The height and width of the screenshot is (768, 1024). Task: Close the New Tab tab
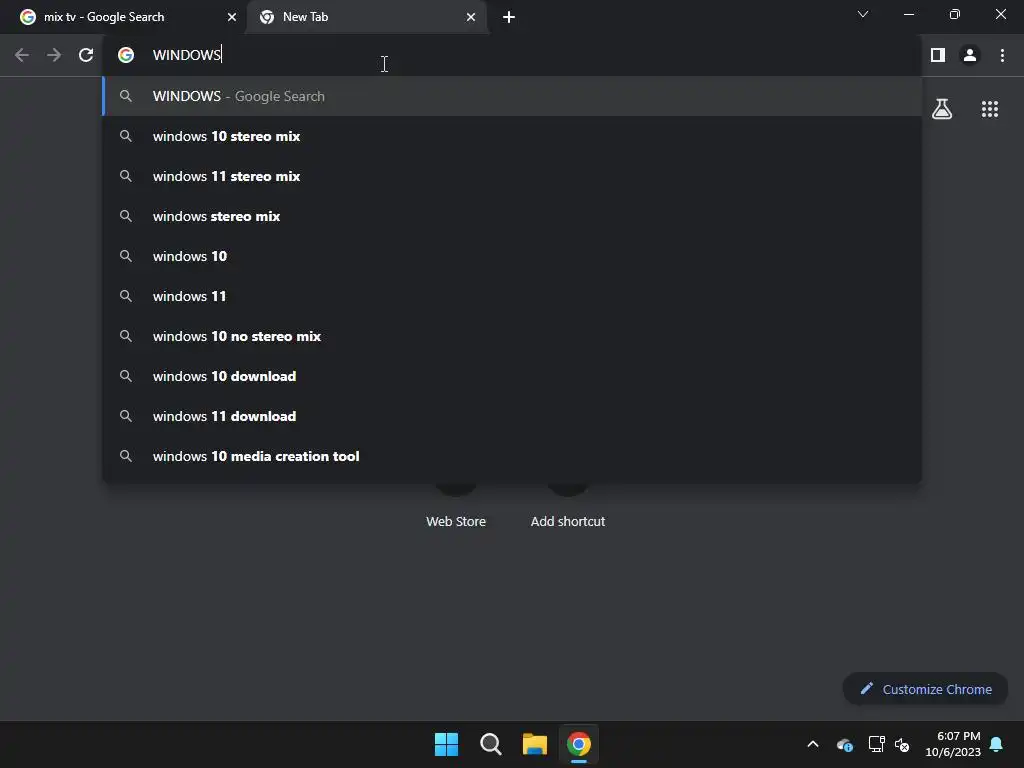471,17
